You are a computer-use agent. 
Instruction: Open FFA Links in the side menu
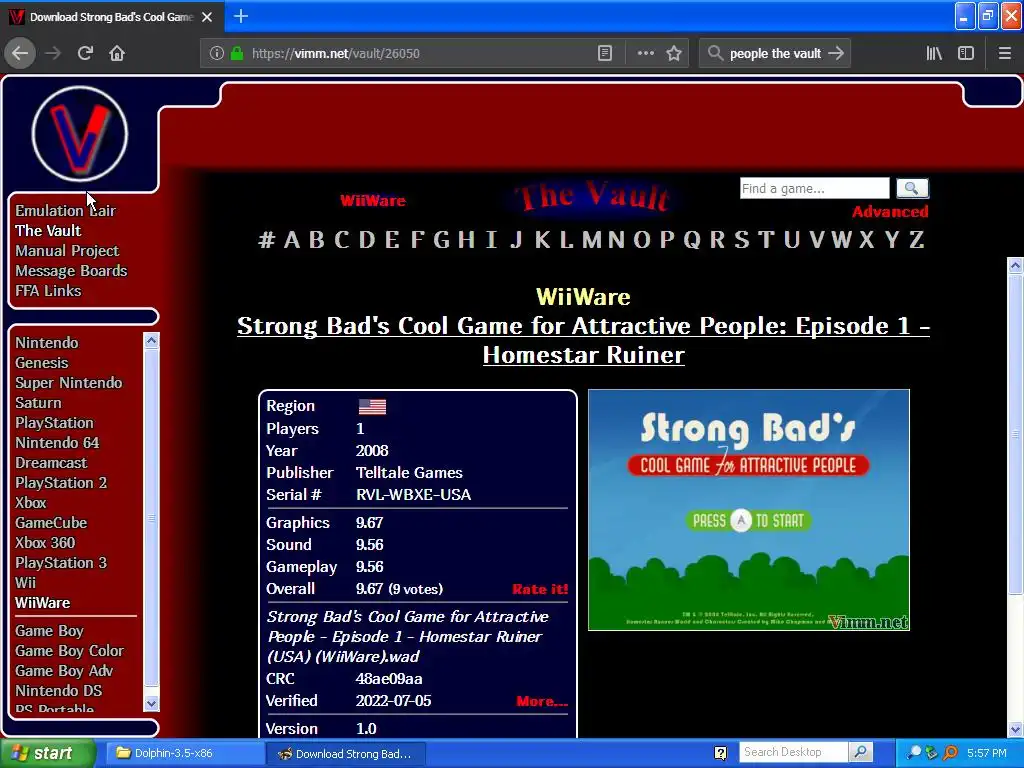[x=48, y=291]
